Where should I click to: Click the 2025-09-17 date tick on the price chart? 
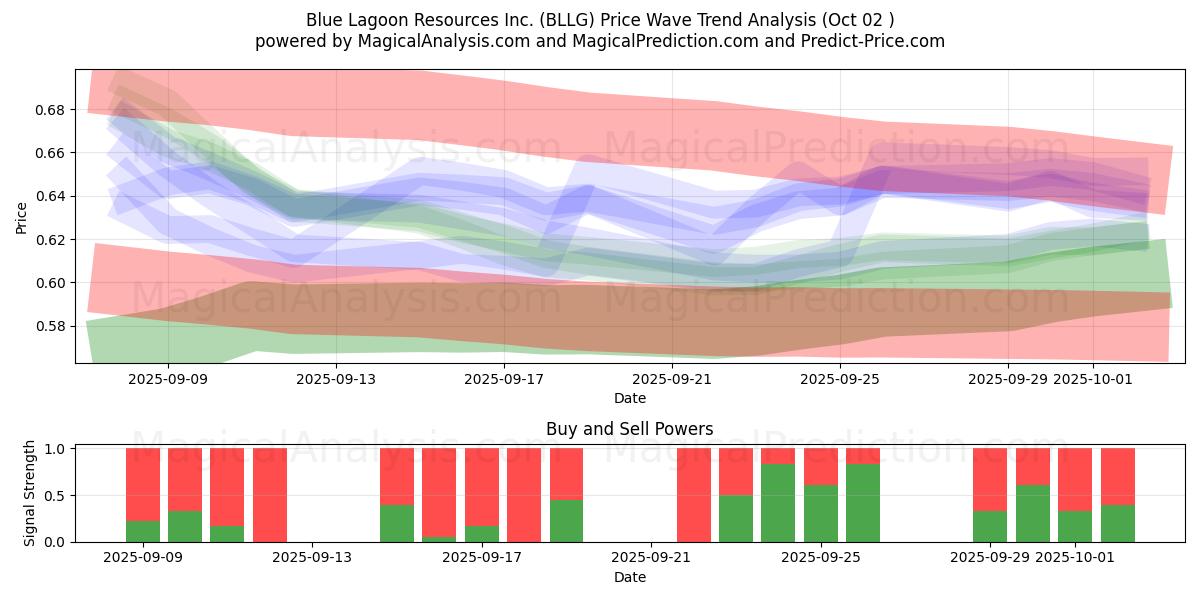(504, 379)
